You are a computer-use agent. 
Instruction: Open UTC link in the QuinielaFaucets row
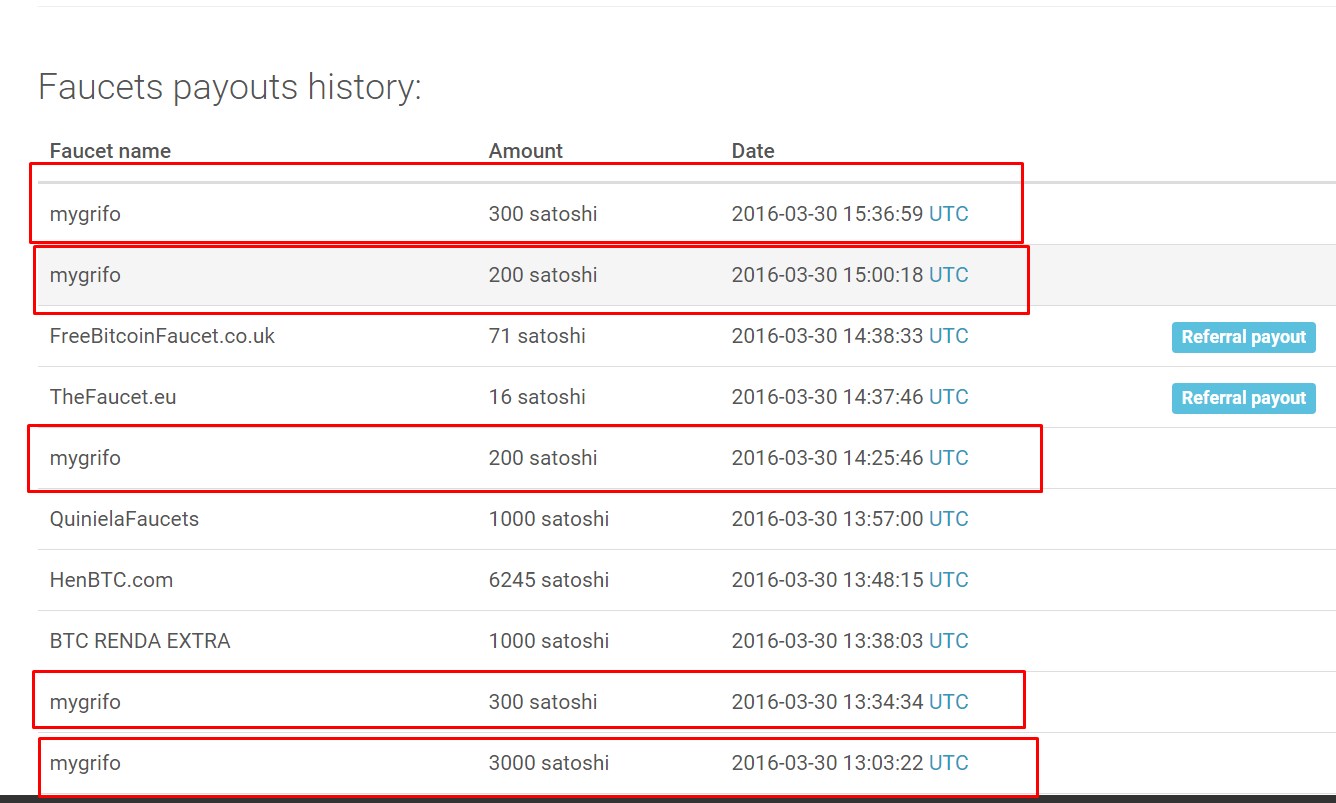(x=948, y=519)
